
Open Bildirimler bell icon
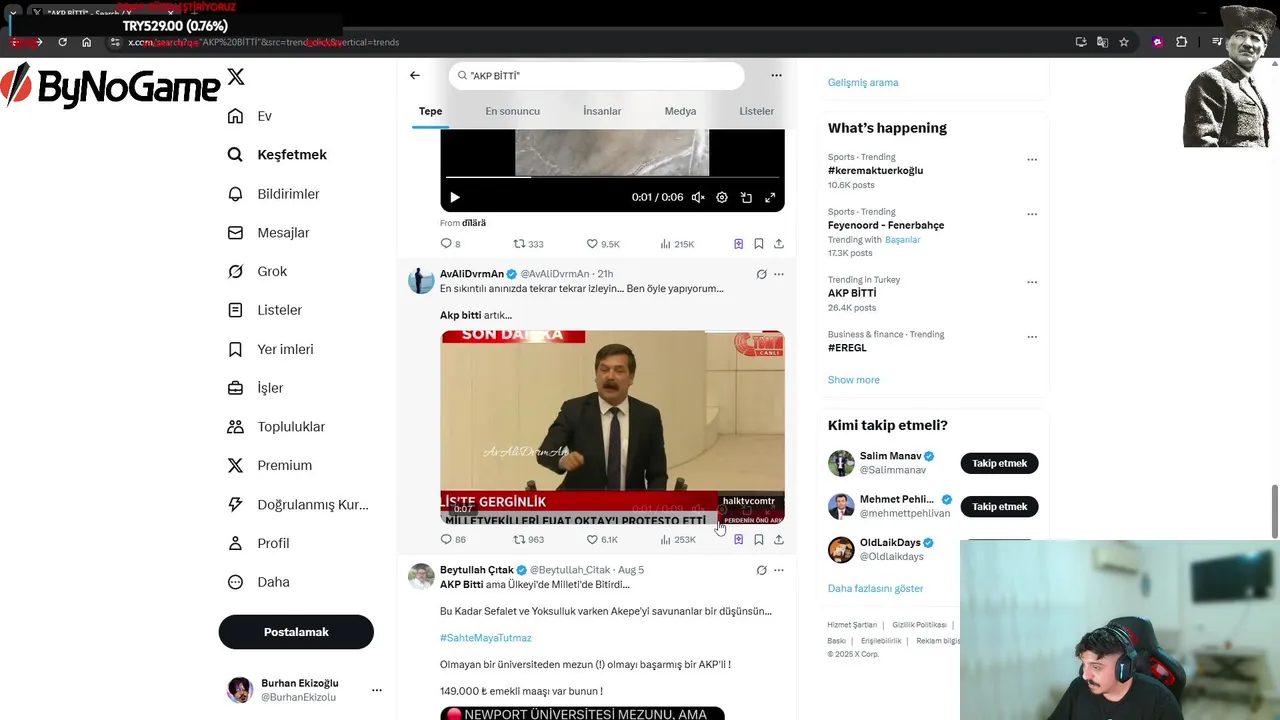(x=235, y=194)
